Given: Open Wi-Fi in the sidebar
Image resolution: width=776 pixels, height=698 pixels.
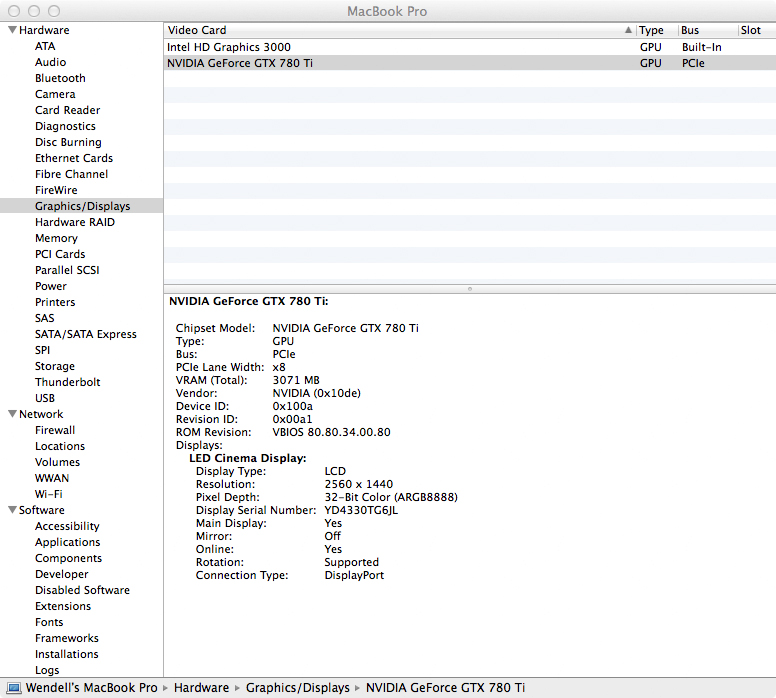Looking at the screenshot, I should click(48, 494).
